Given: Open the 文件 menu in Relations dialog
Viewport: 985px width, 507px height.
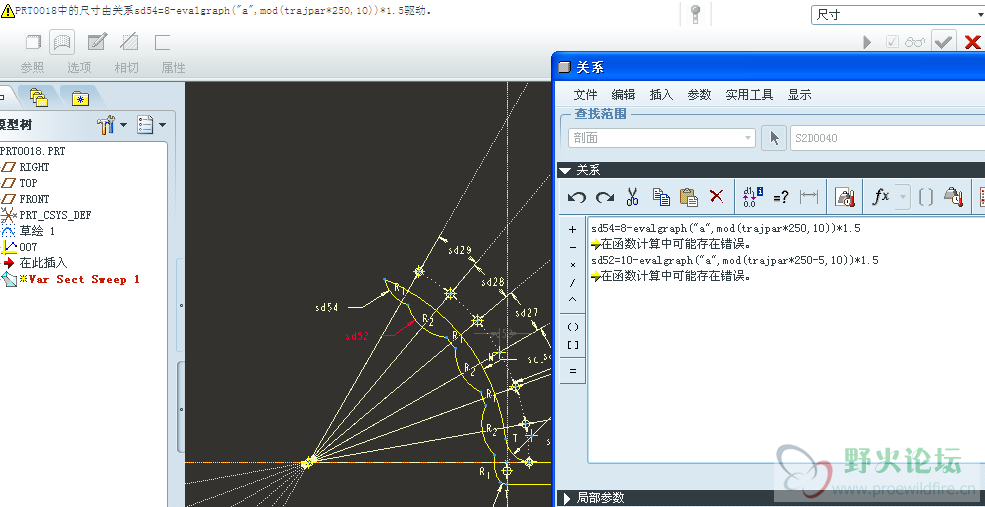Looking at the screenshot, I should [x=585, y=94].
